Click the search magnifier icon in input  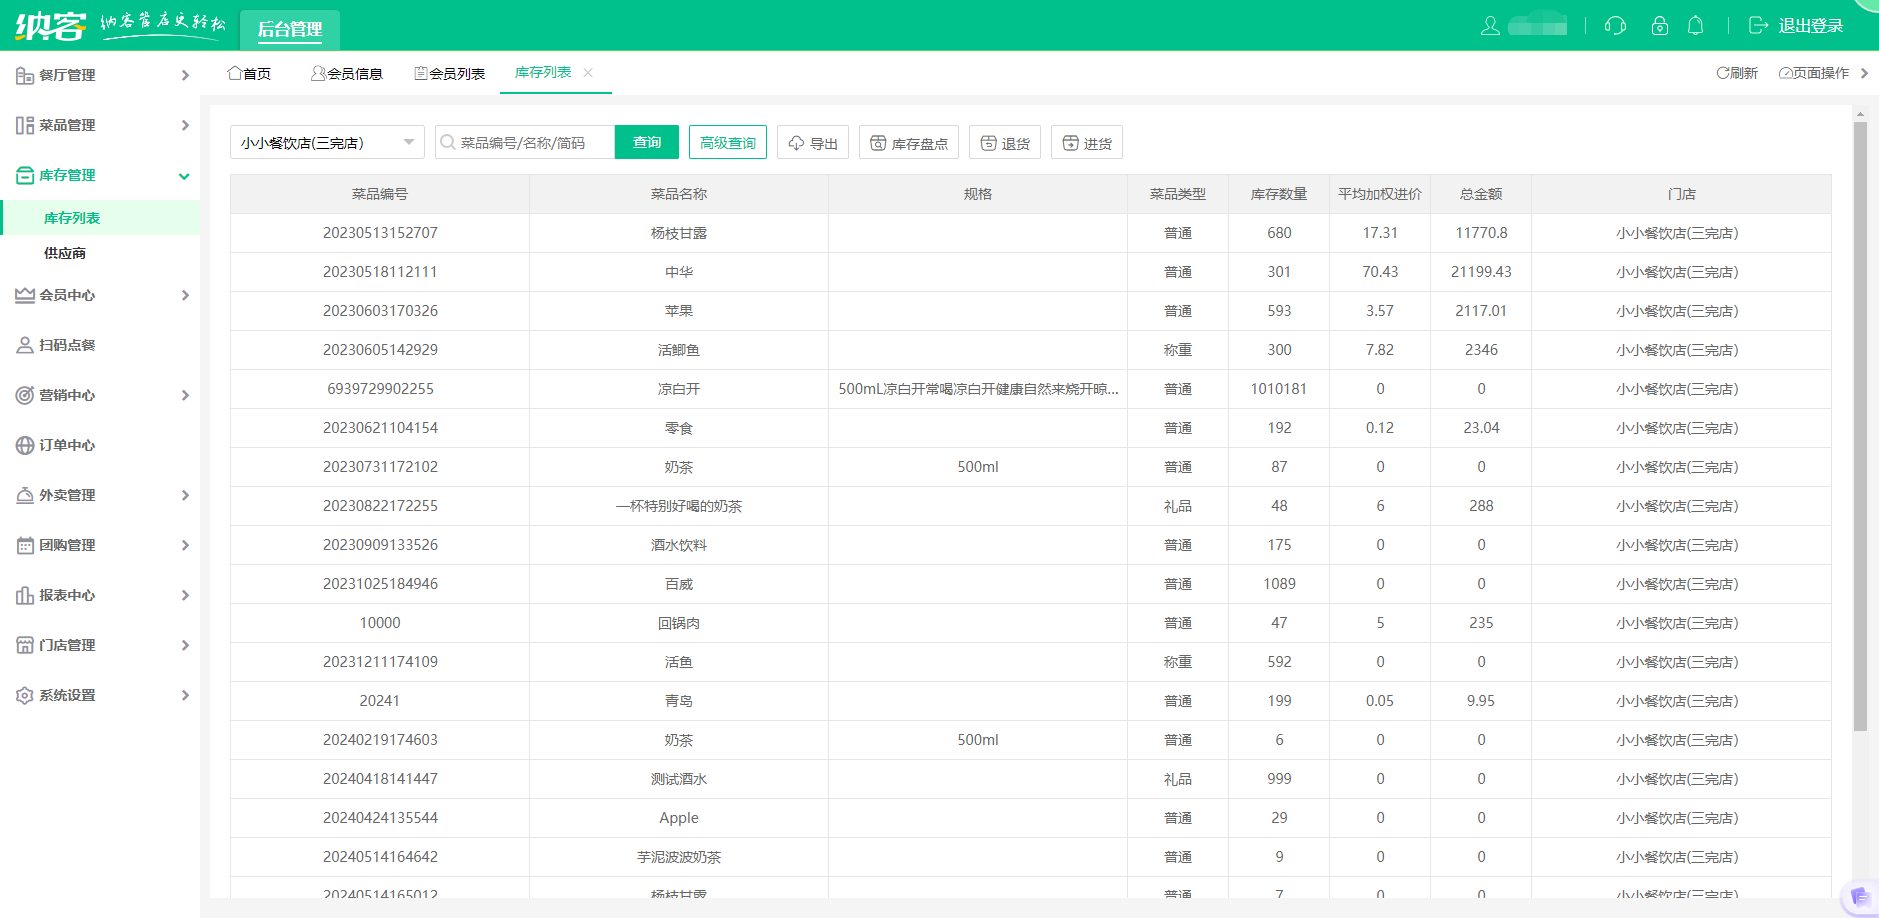click(449, 142)
